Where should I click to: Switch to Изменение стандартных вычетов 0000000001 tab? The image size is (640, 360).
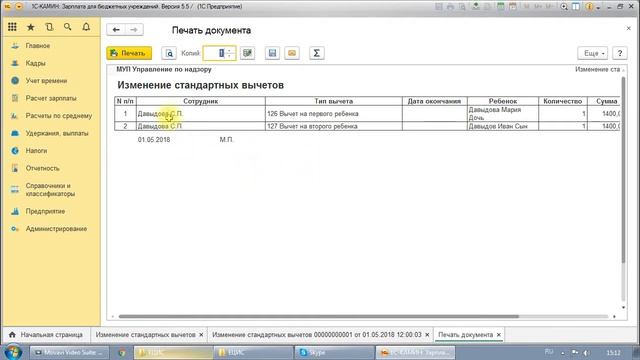317,335
